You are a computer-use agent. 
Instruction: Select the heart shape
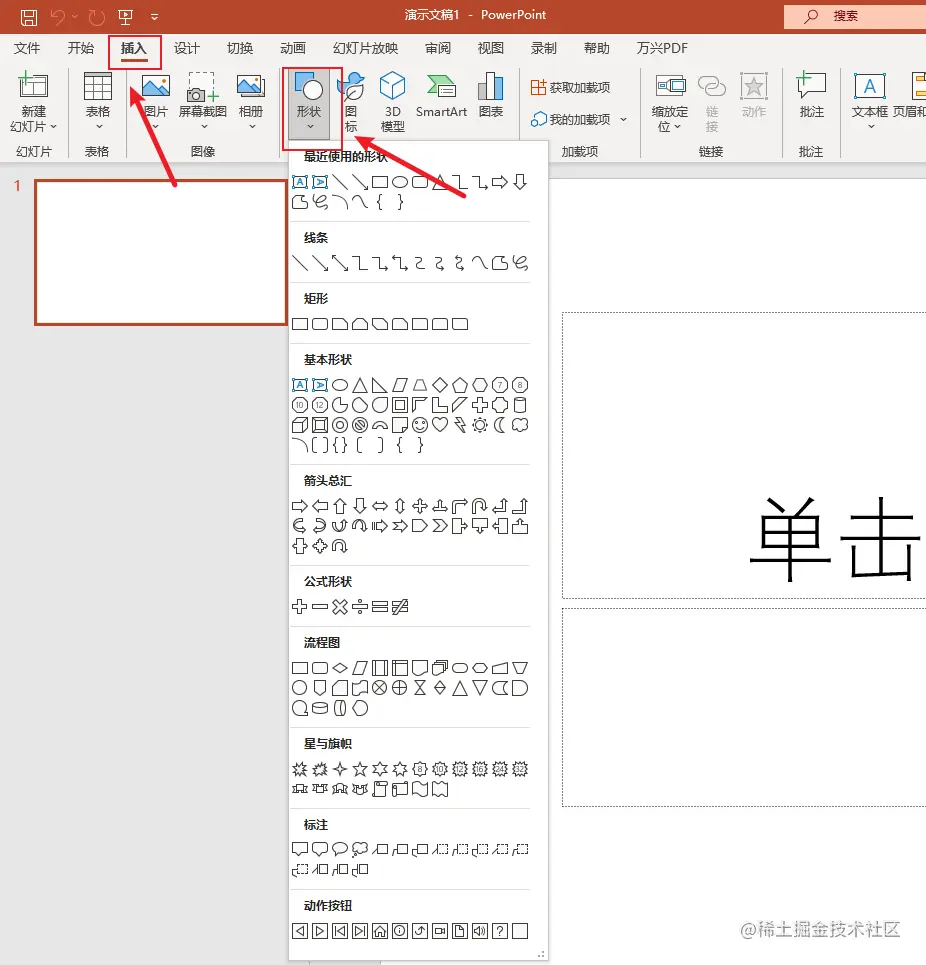[440, 425]
